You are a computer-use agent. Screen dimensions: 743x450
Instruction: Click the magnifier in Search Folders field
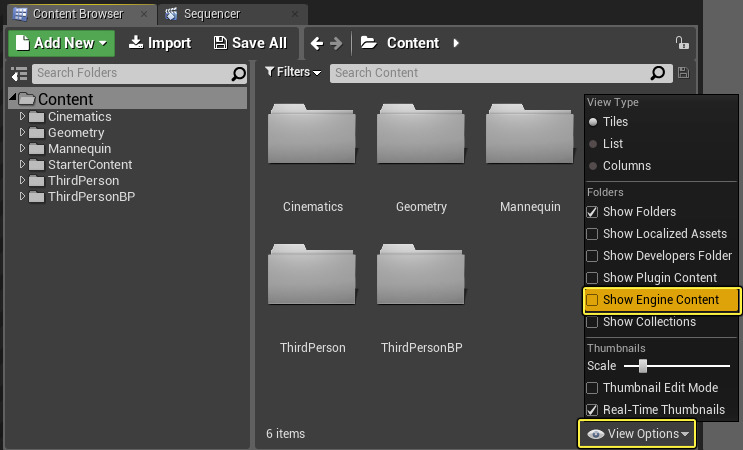point(238,73)
